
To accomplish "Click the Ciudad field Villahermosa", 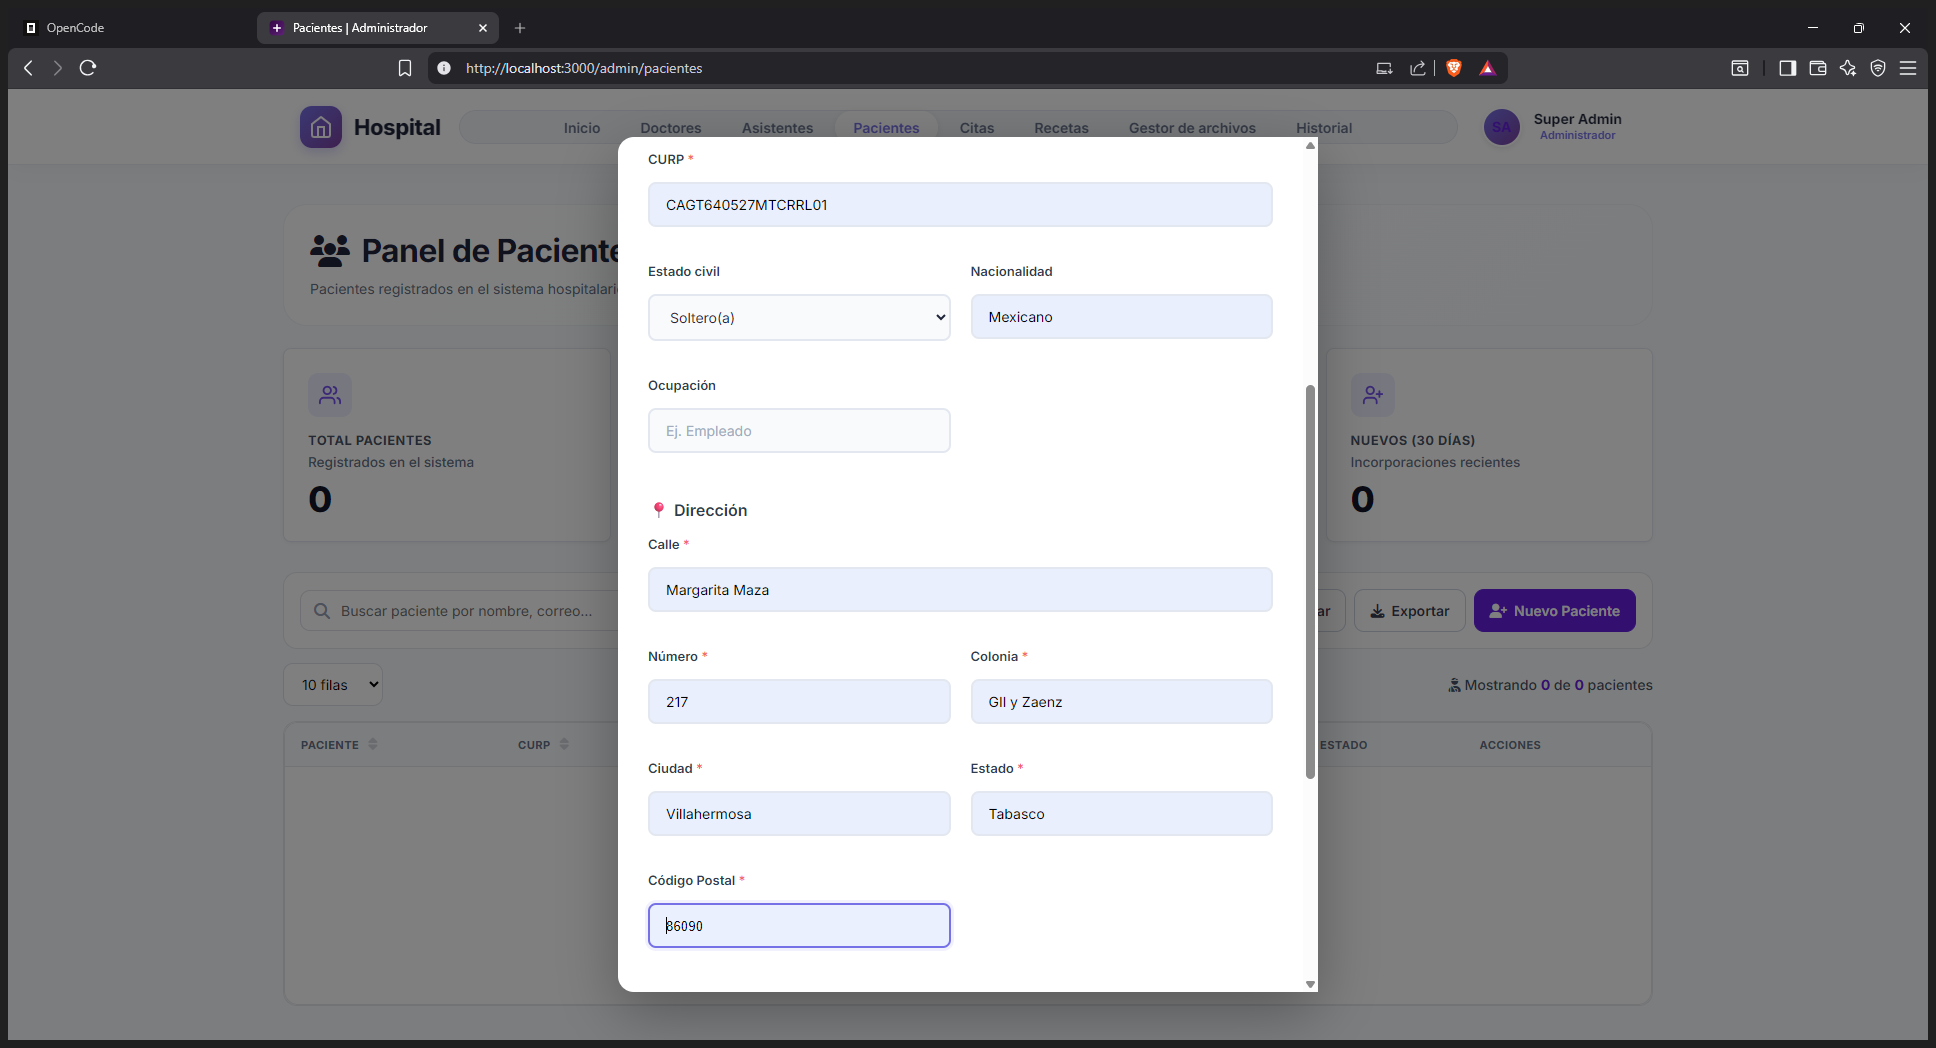I will pos(799,814).
